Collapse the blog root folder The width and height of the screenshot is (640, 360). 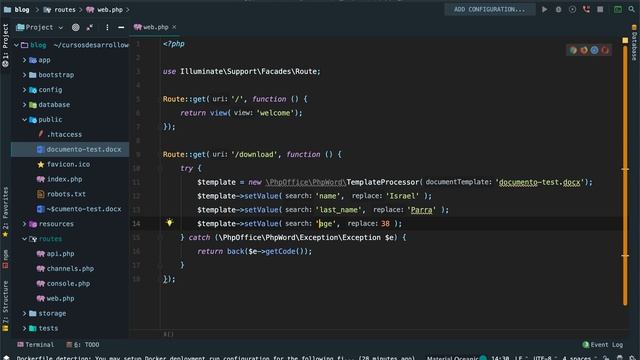pyautogui.click(x=16, y=45)
